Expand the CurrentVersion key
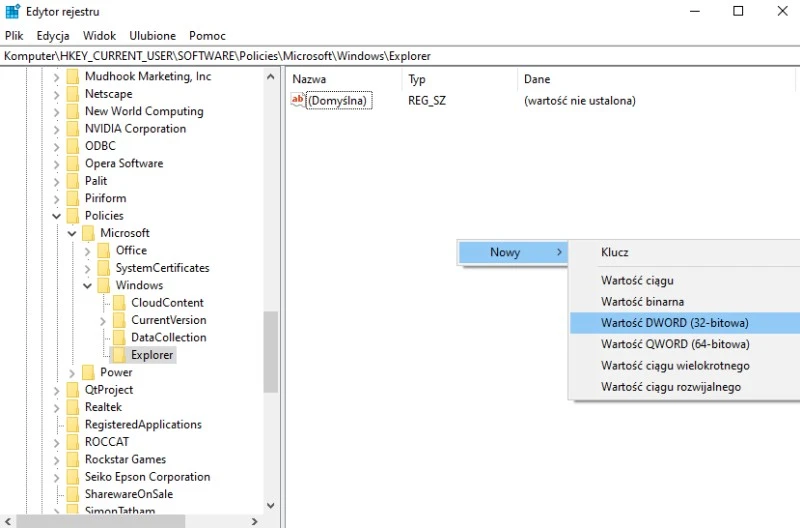 coord(103,321)
